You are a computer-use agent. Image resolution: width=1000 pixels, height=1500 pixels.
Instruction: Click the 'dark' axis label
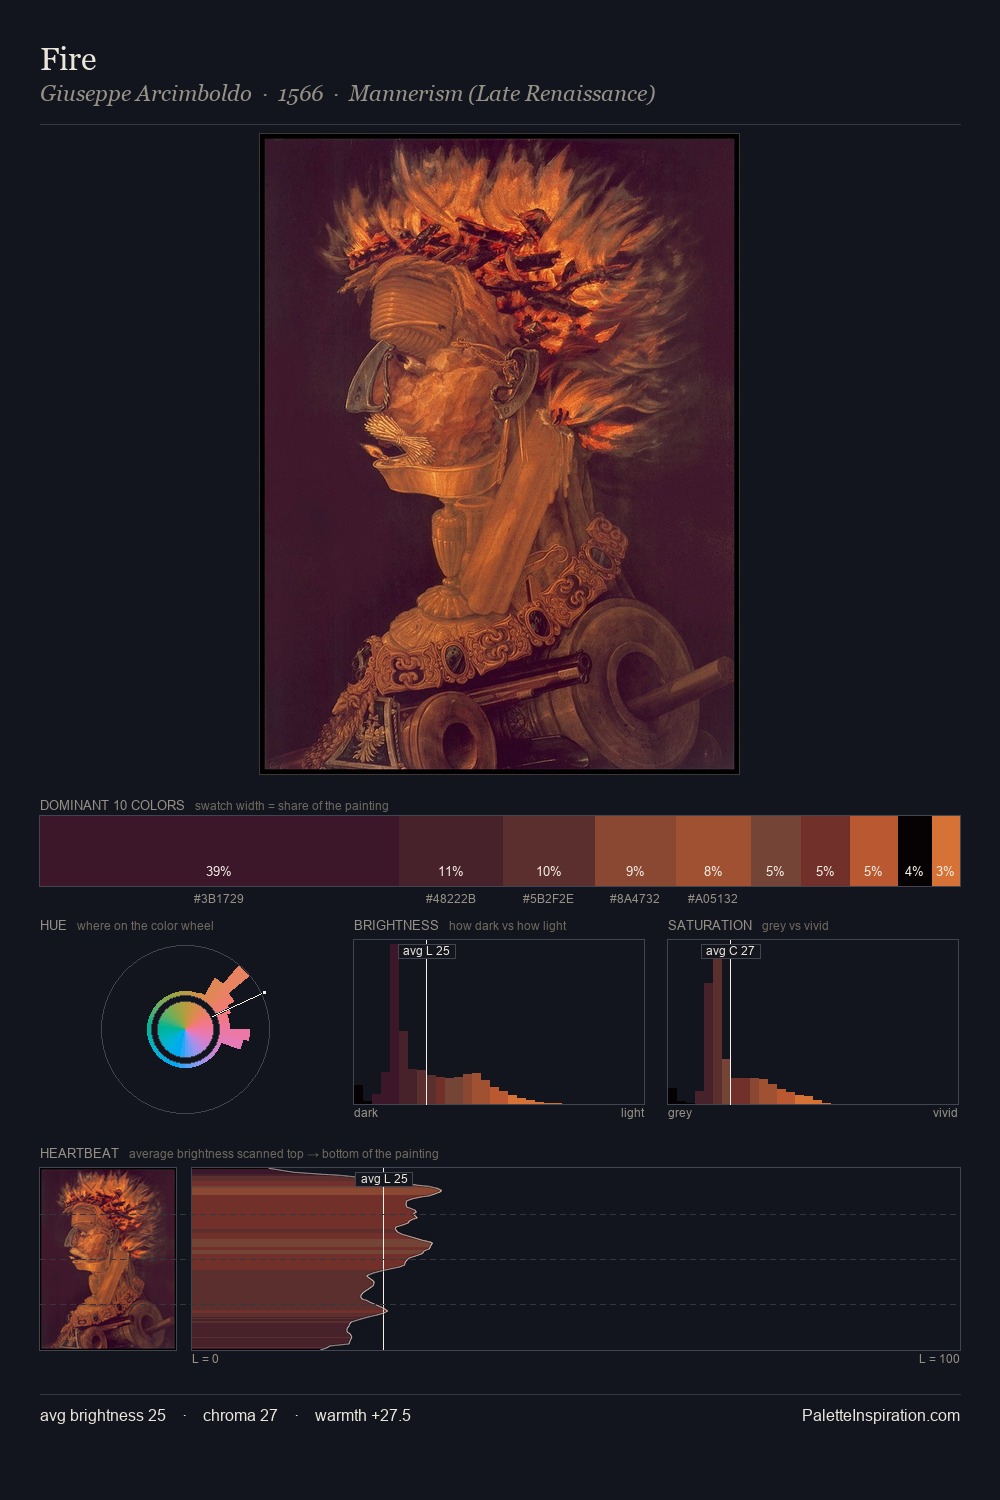point(366,1112)
